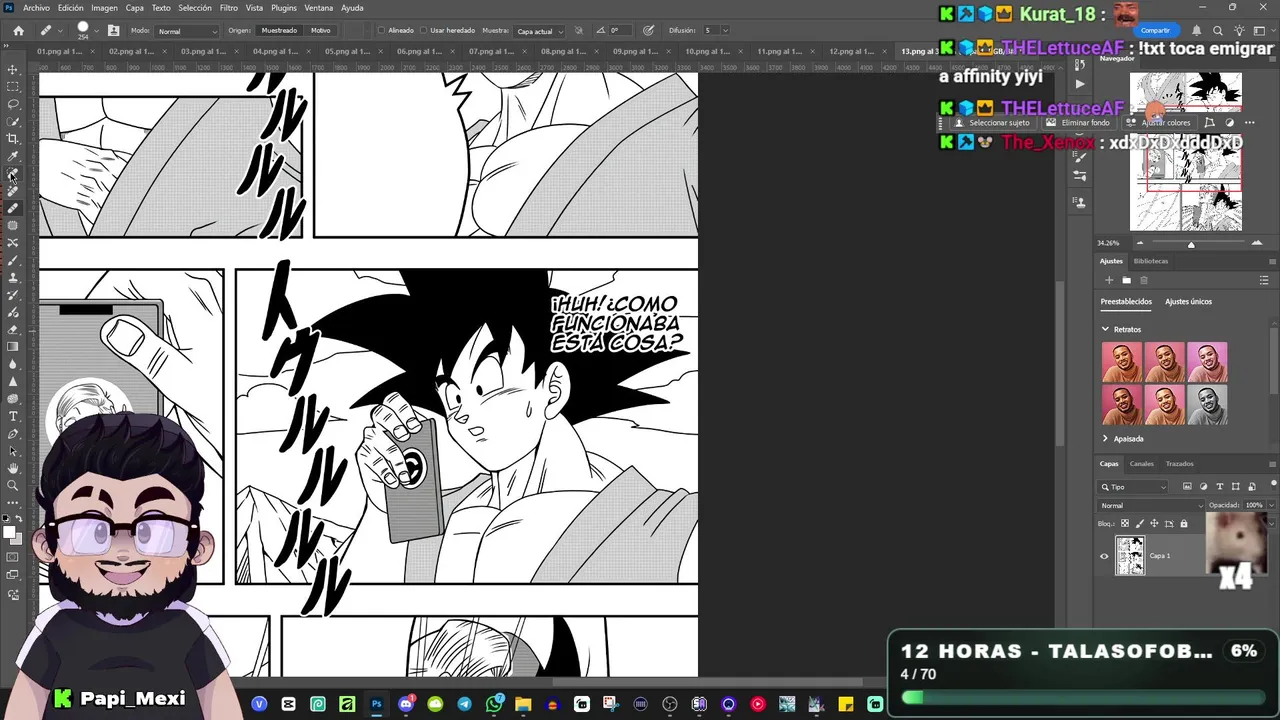This screenshot has height=720, width=1280.
Task: Click the Navigator zoom slider handle
Action: (x=1191, y=244)
